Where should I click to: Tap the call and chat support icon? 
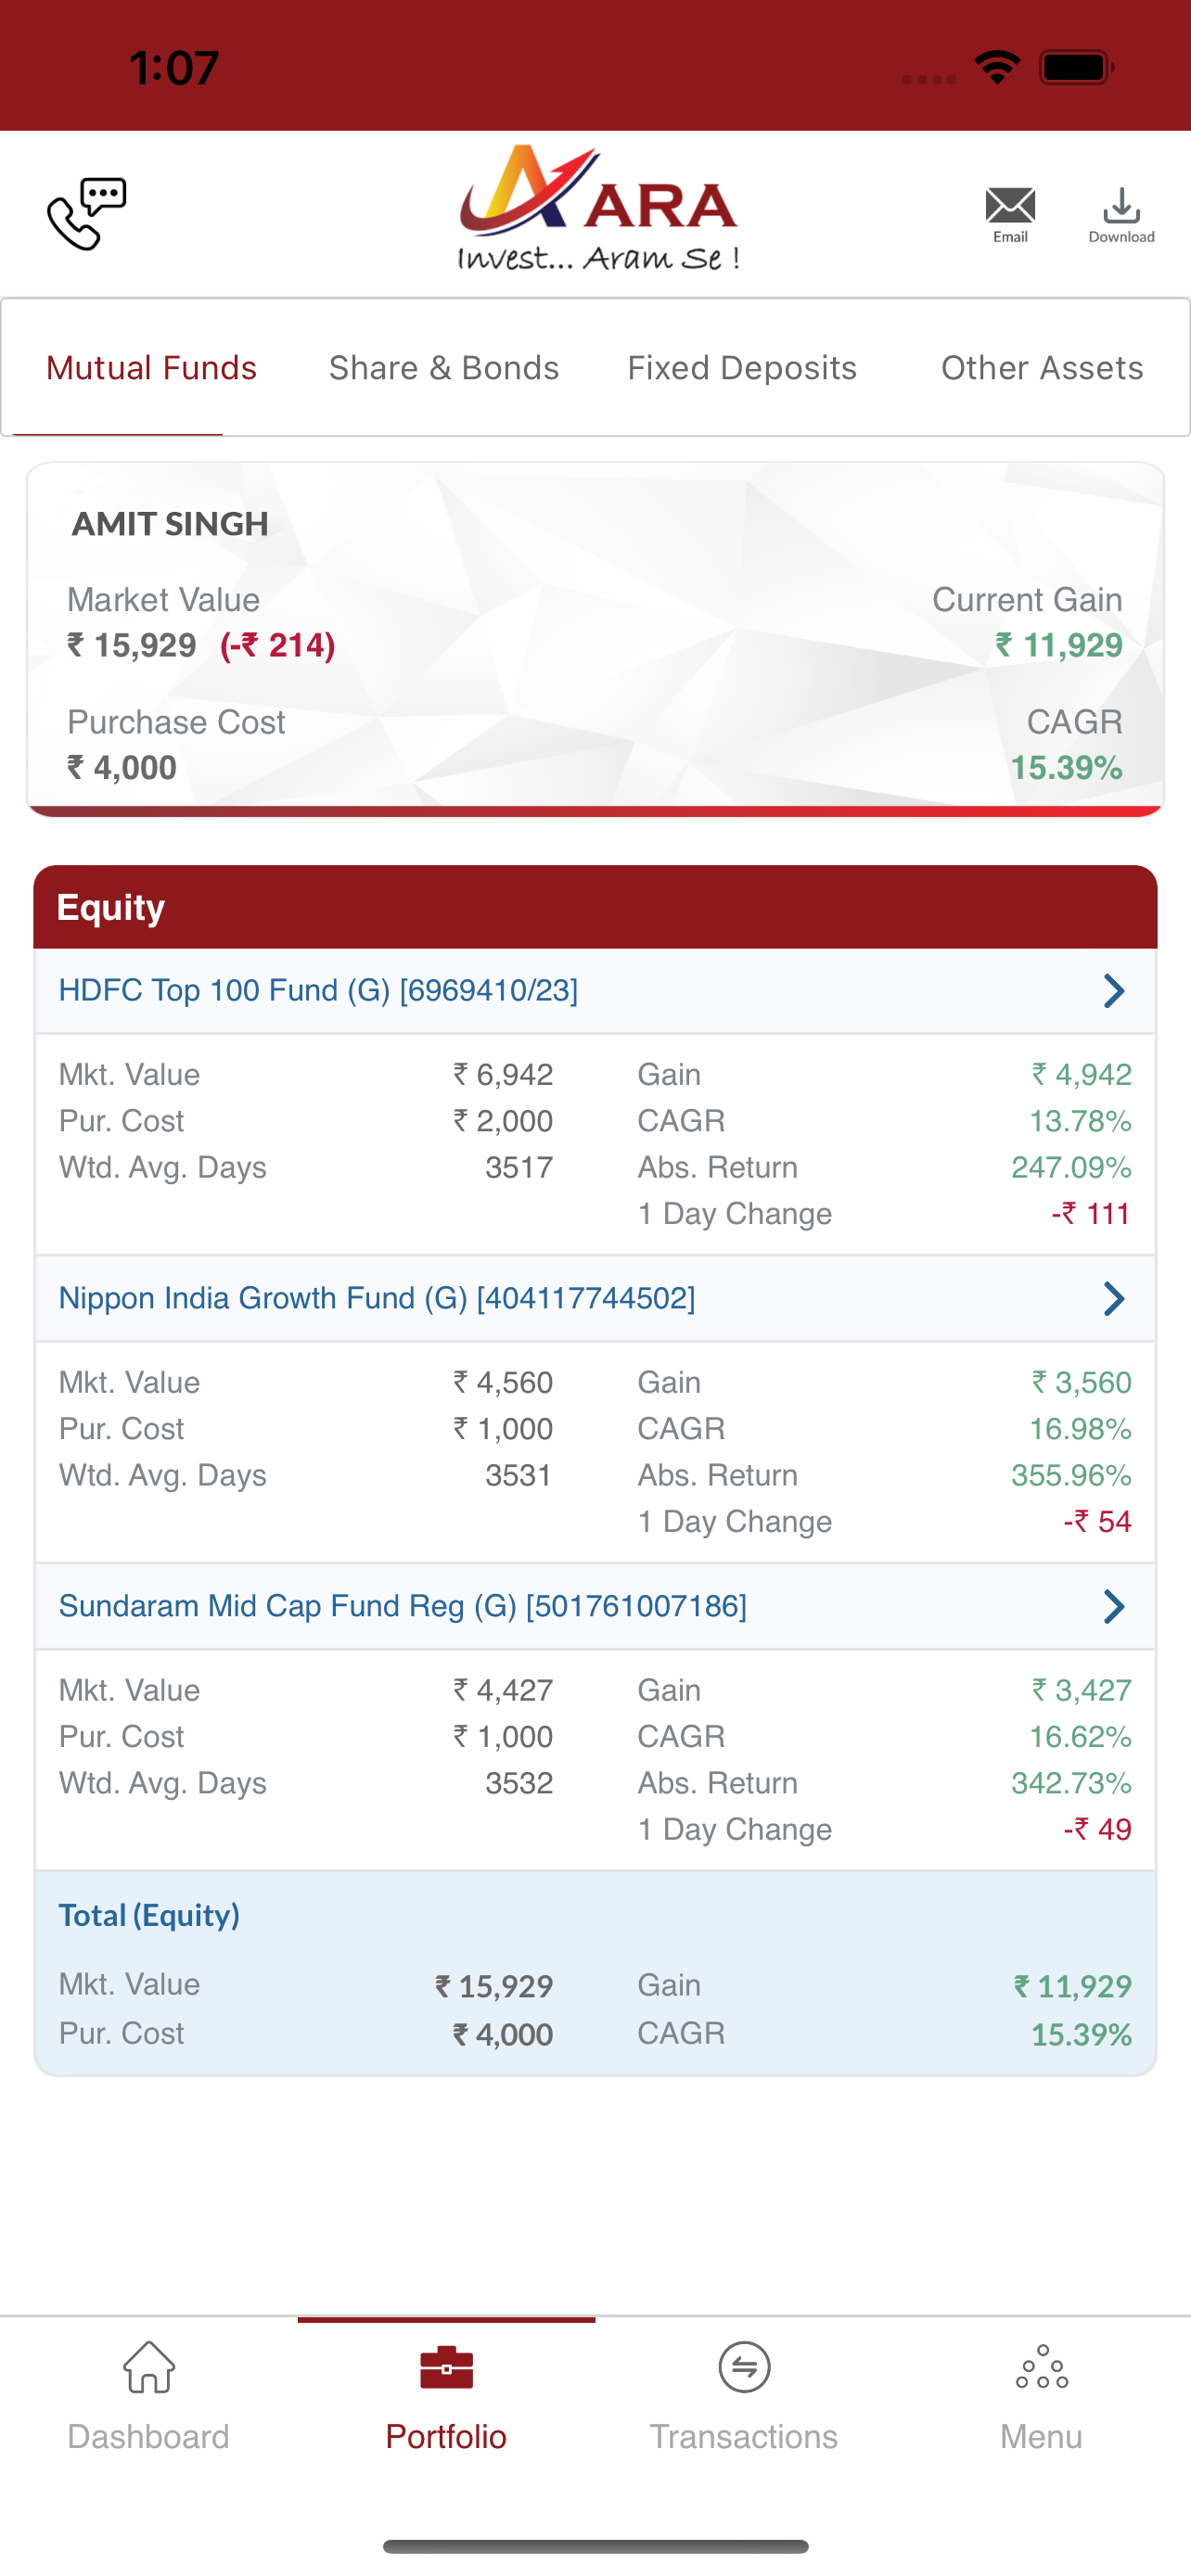87,213
